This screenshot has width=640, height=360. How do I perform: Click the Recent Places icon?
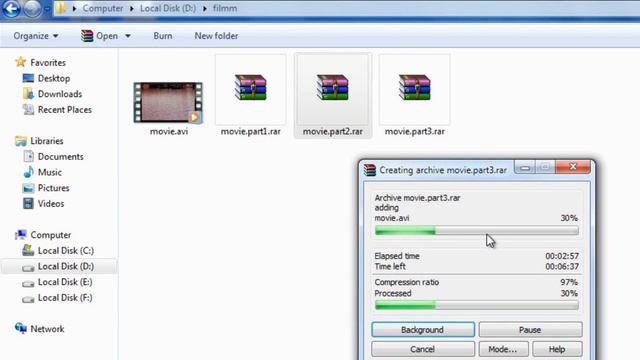28,109
